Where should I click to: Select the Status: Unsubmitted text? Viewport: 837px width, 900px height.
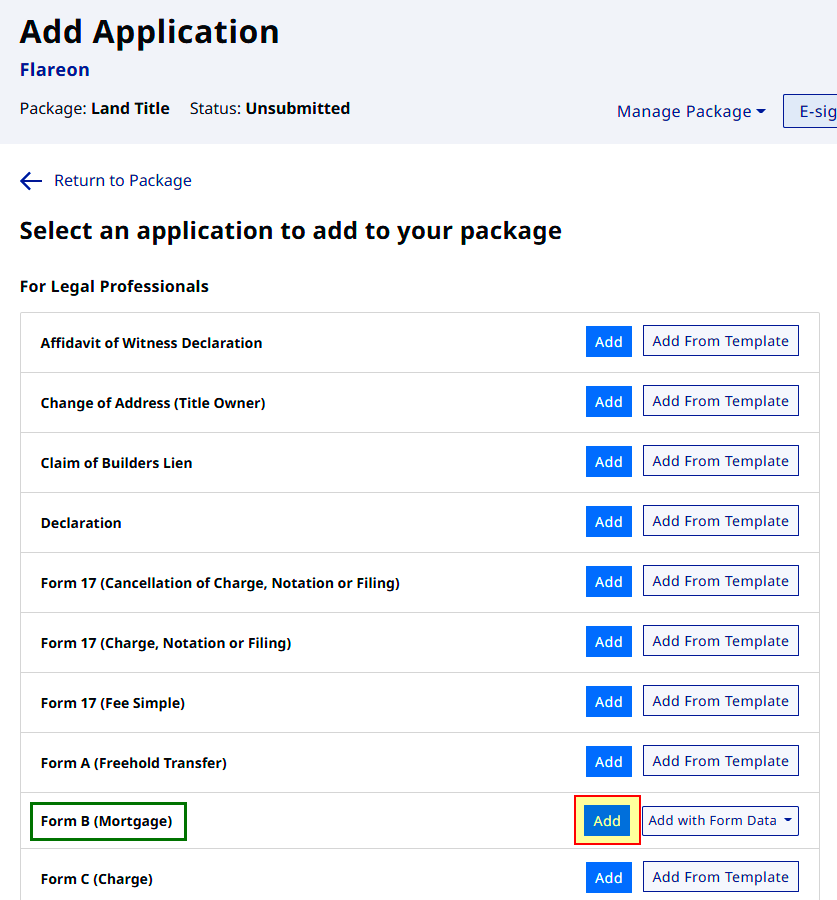click(270, 108)
